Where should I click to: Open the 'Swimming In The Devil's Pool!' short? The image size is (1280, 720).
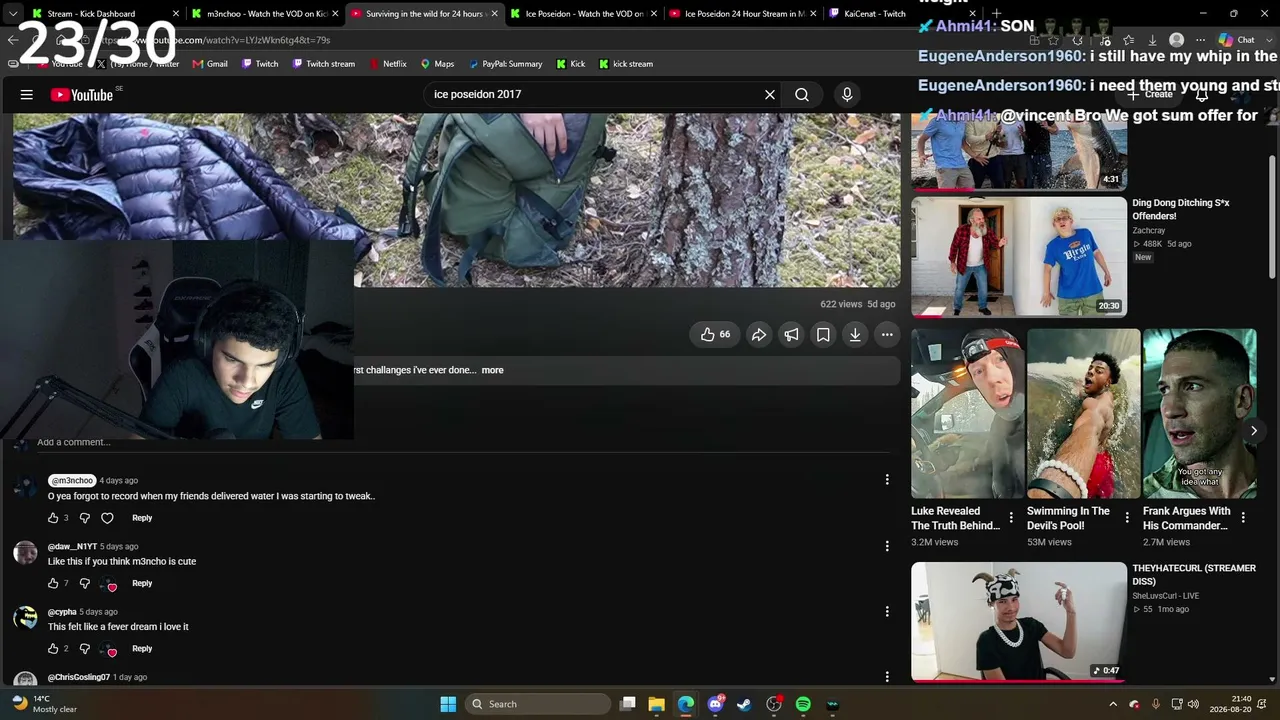click(x=1083, y=414)
